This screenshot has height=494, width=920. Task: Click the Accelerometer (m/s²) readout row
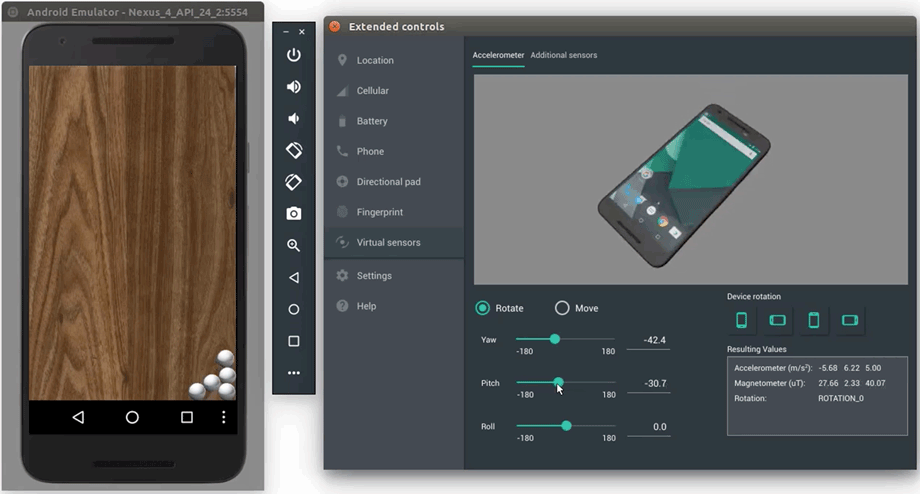point(808,368)
